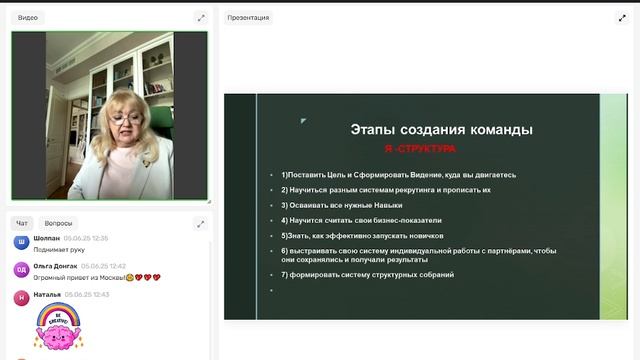Image resolution: width=640 pixels, height=360 pixels.
Task: Click the timestamp 05.06.25 12:42
Action: [x=103, y=266]
